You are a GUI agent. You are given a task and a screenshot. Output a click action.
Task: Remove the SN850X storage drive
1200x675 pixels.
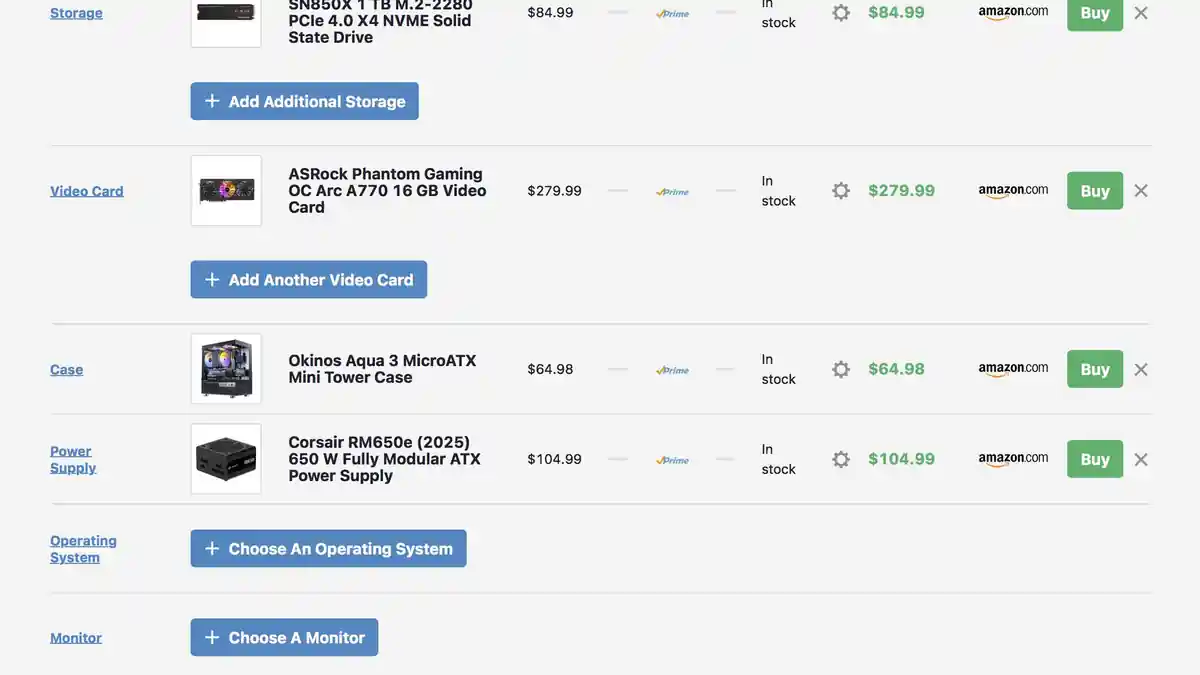coord(1141,13)
